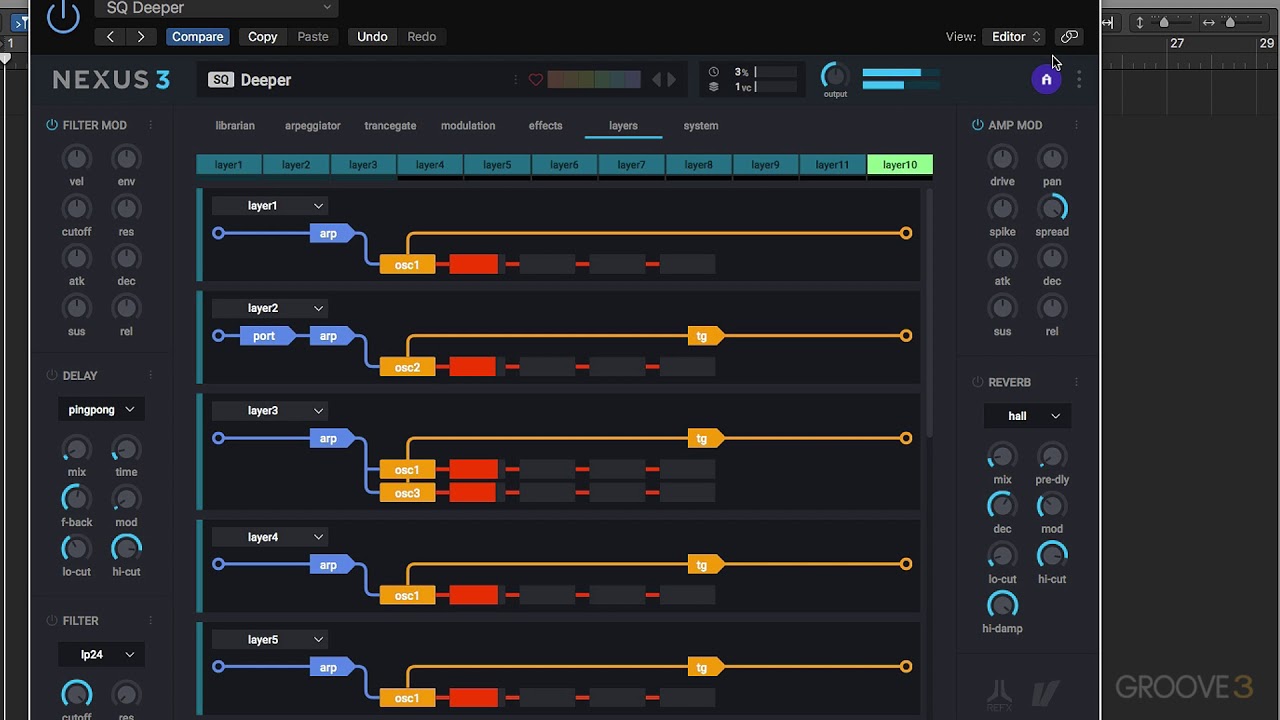The height and width of the screenshot is (720, 1280).
Task: Open the lp24 filter type dropdown
Action: pyautogui.click(x=101, y=655)
